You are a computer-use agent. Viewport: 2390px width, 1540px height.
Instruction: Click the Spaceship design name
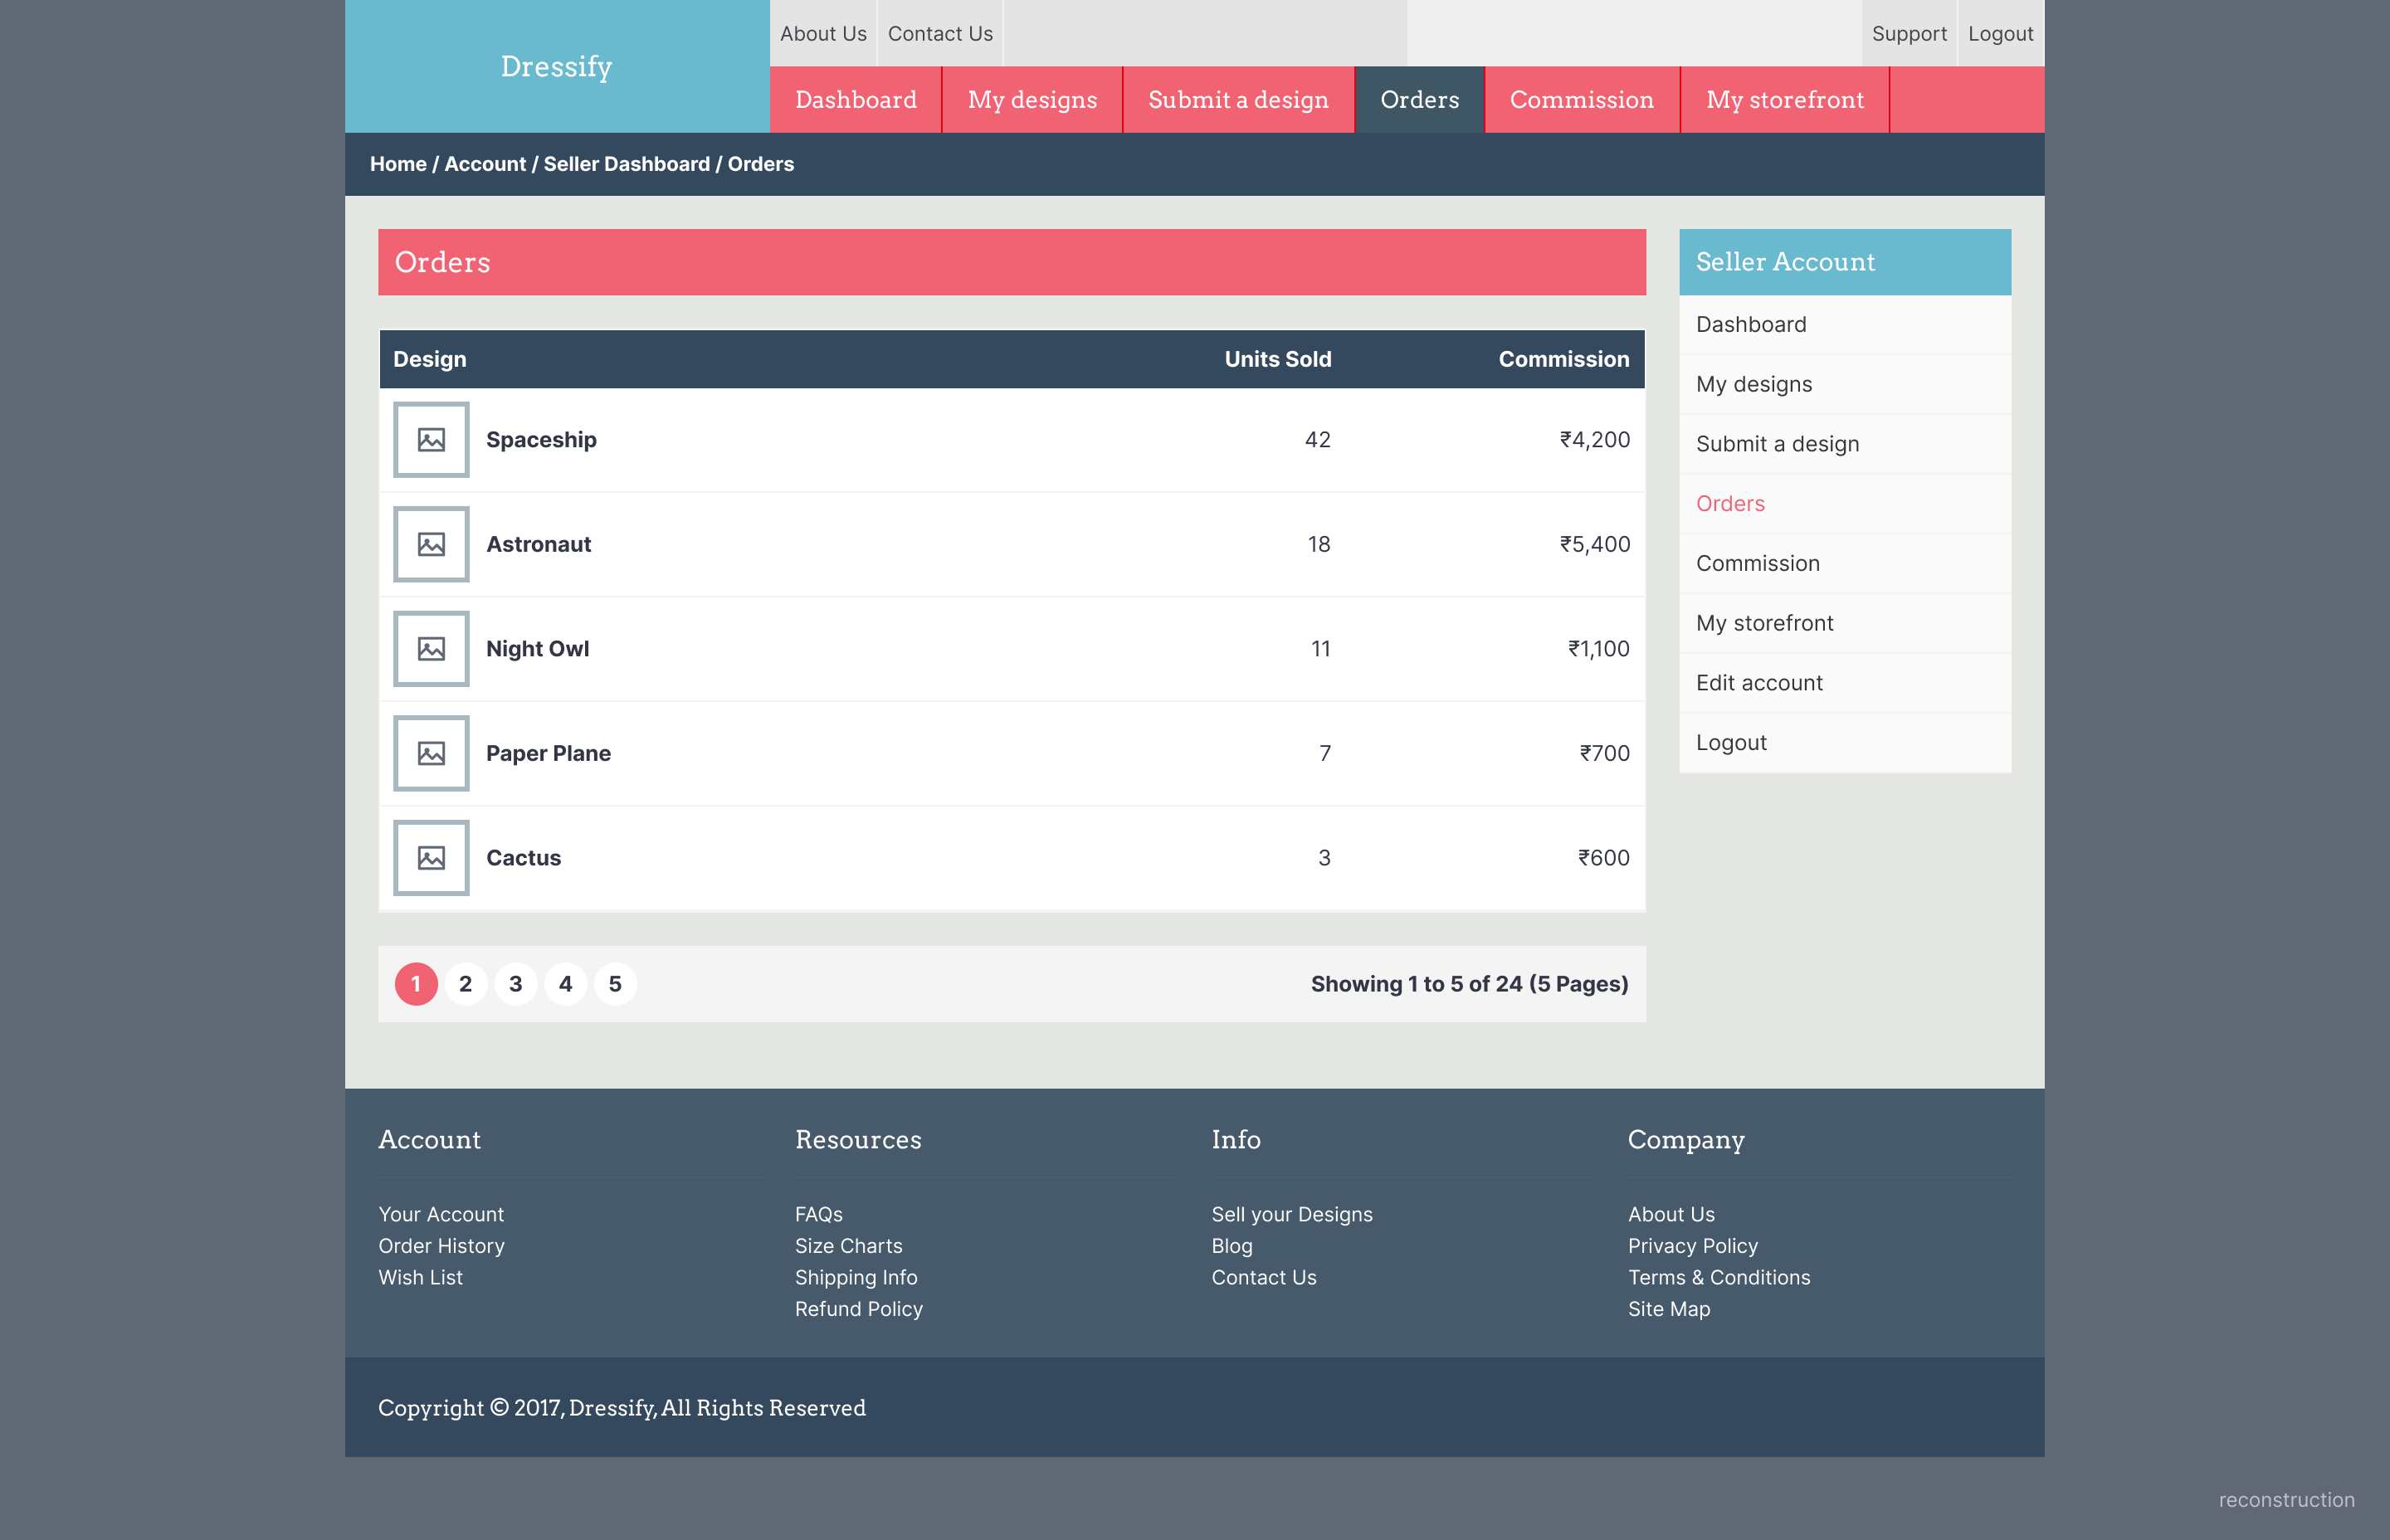[x=541, y=440]
